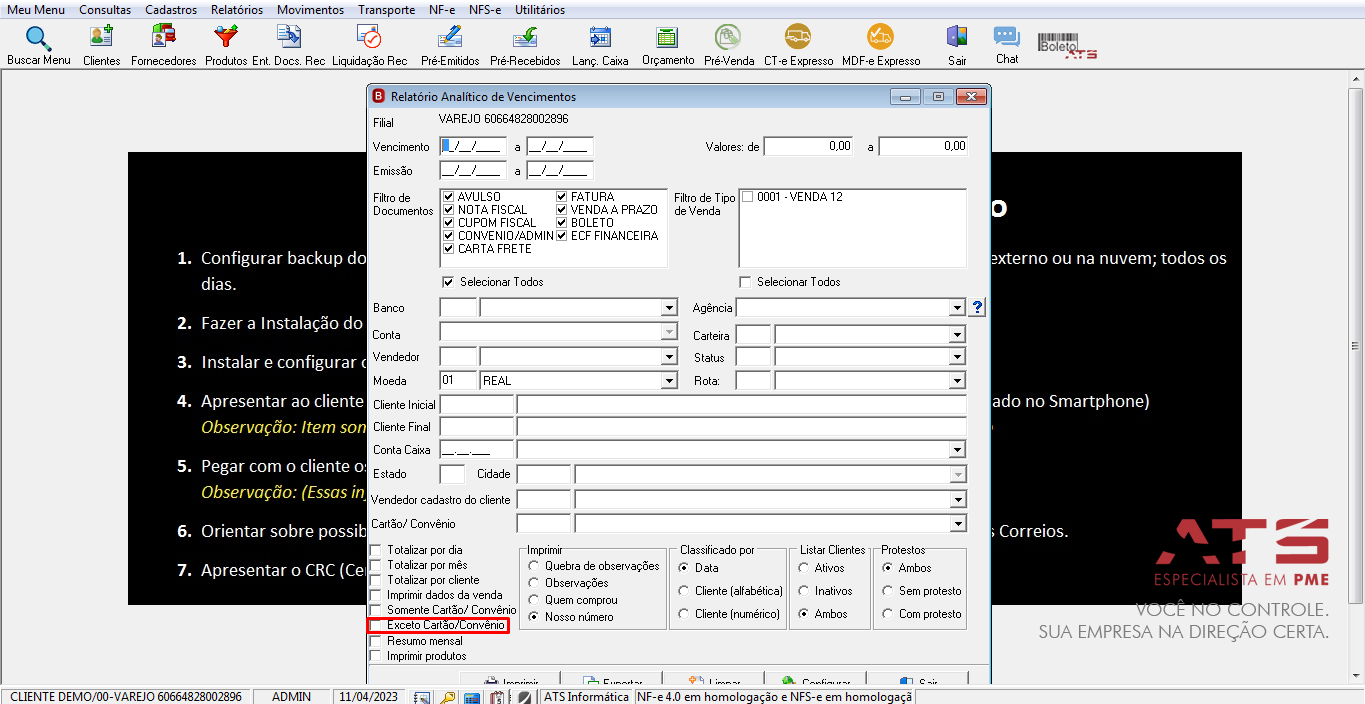Expand the Cartão/ Convênio dropdown
1365x704 pixels.
tap(958, 524)
